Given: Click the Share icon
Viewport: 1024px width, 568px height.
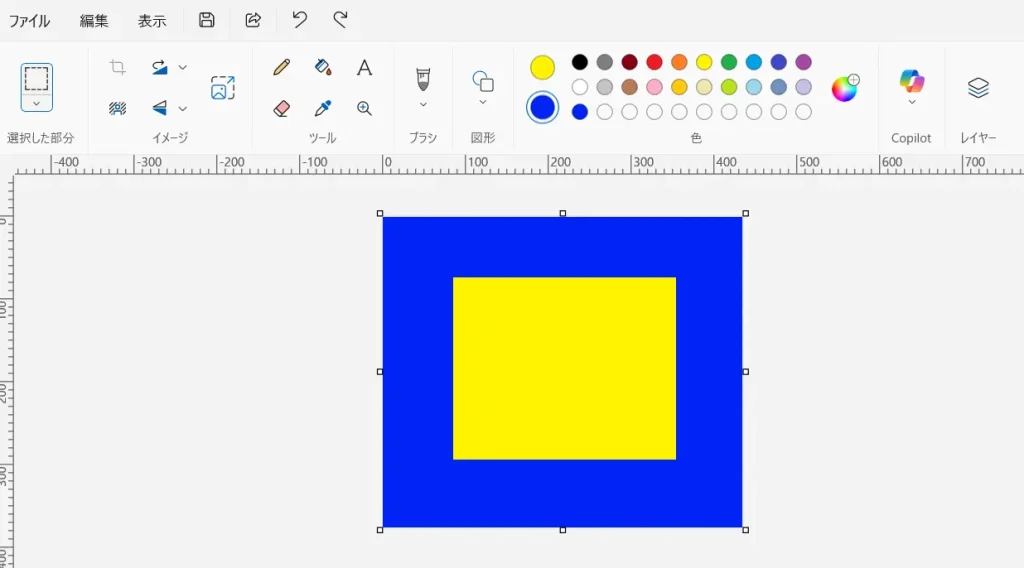Looking at the screenshot, I should 253,20.
